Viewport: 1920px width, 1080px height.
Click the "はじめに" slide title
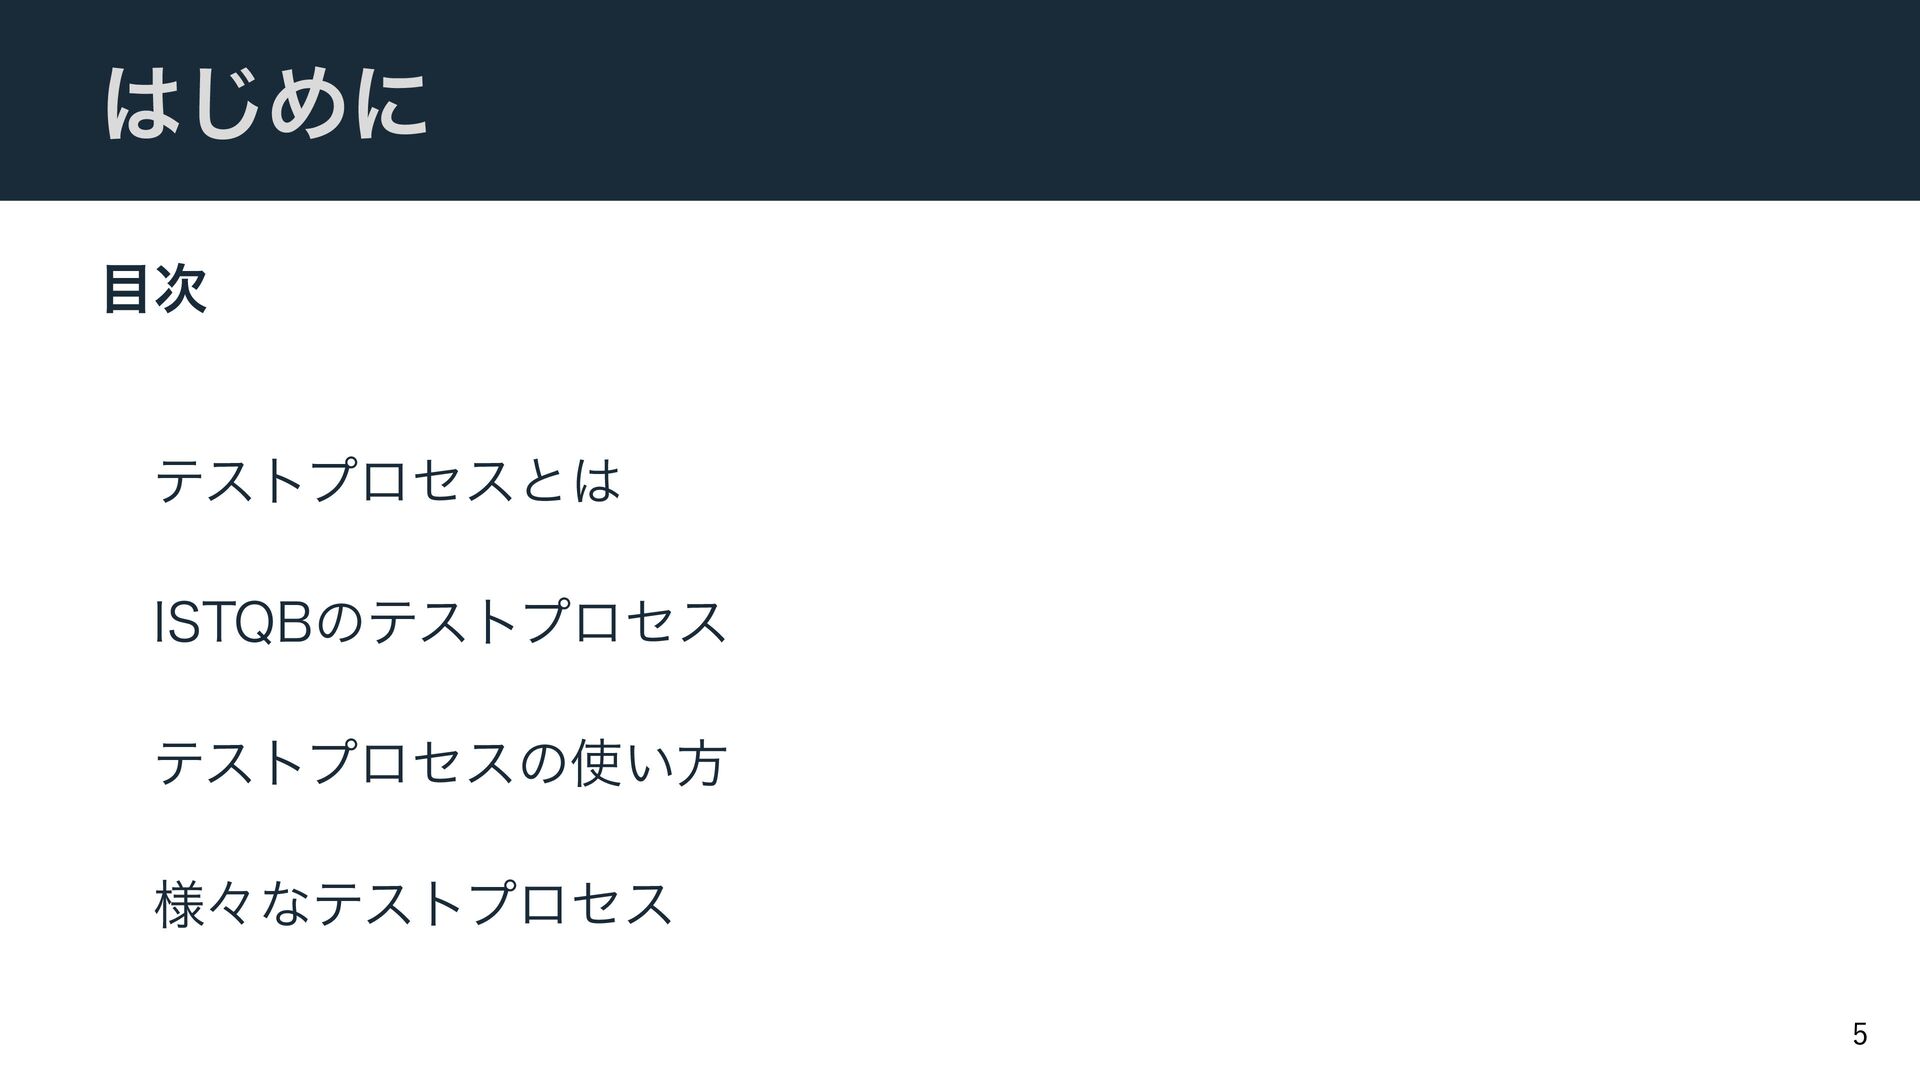[x=267, y=102]
